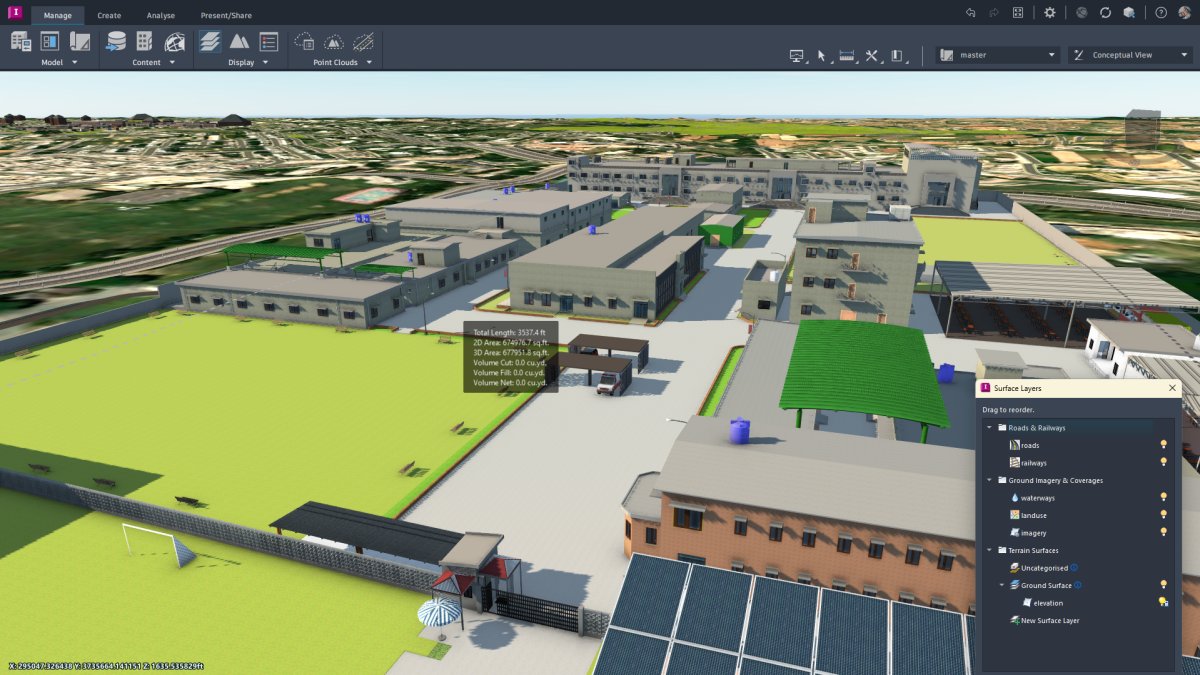Open the master proposal dropdown

pos(998,55)
